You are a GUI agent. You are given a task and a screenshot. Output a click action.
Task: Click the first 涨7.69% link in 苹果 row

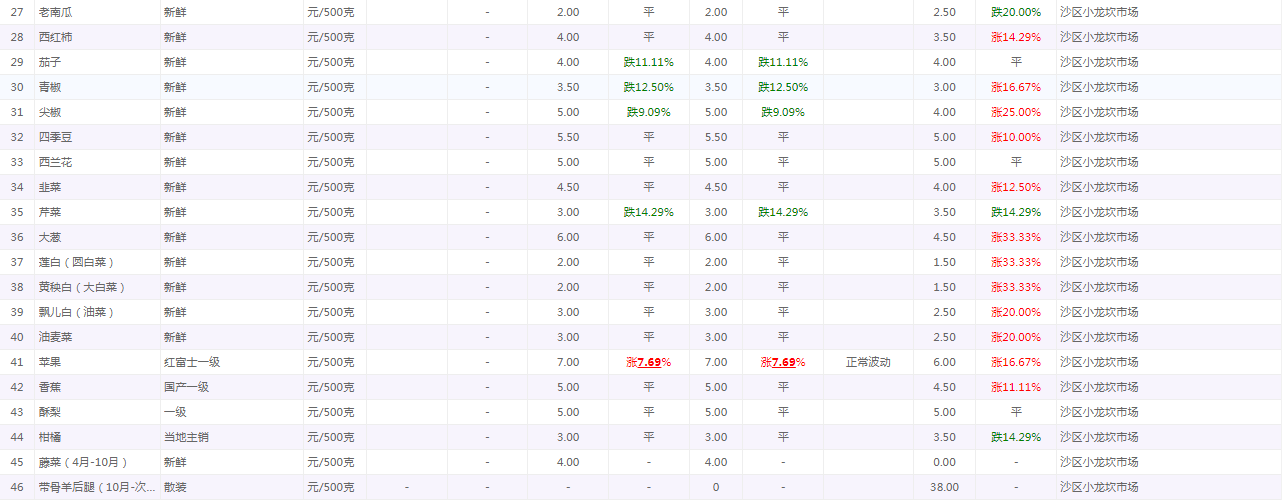[647, 362]
